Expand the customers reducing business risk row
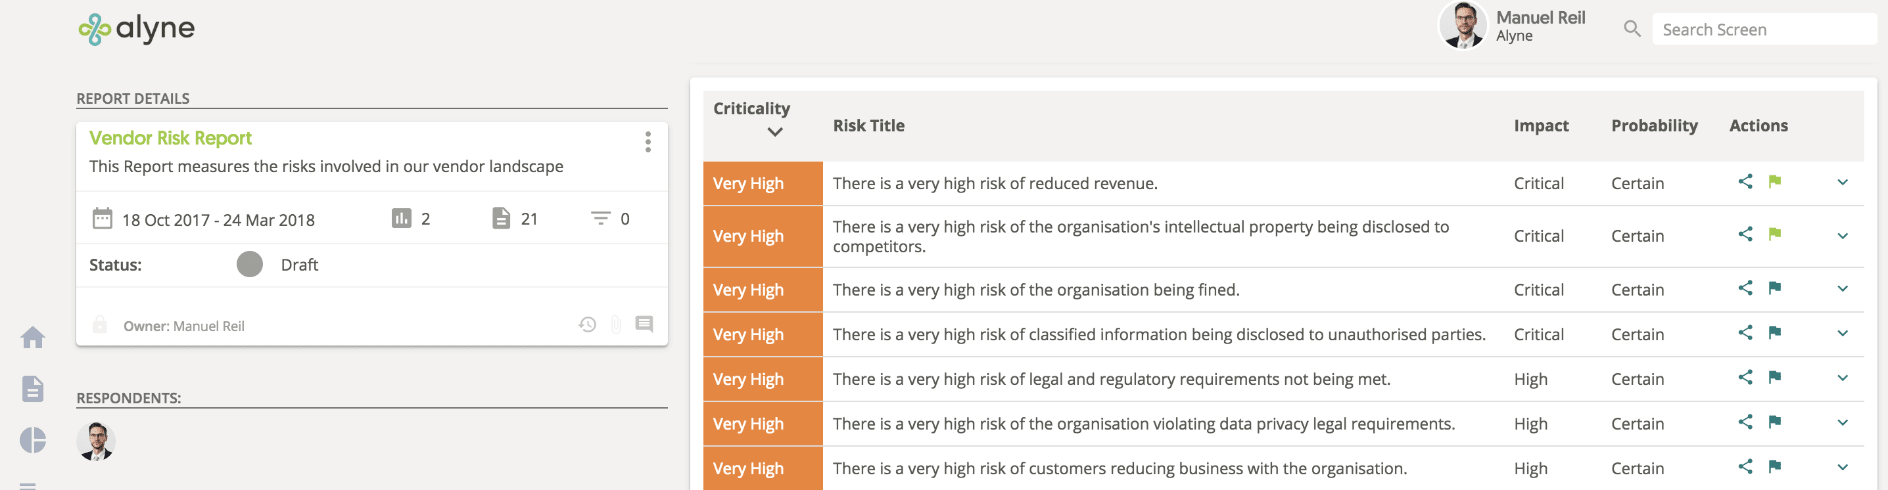The height and width of the screenshot is (490, 1888). pyautogui.click(x=1842, y=467)
